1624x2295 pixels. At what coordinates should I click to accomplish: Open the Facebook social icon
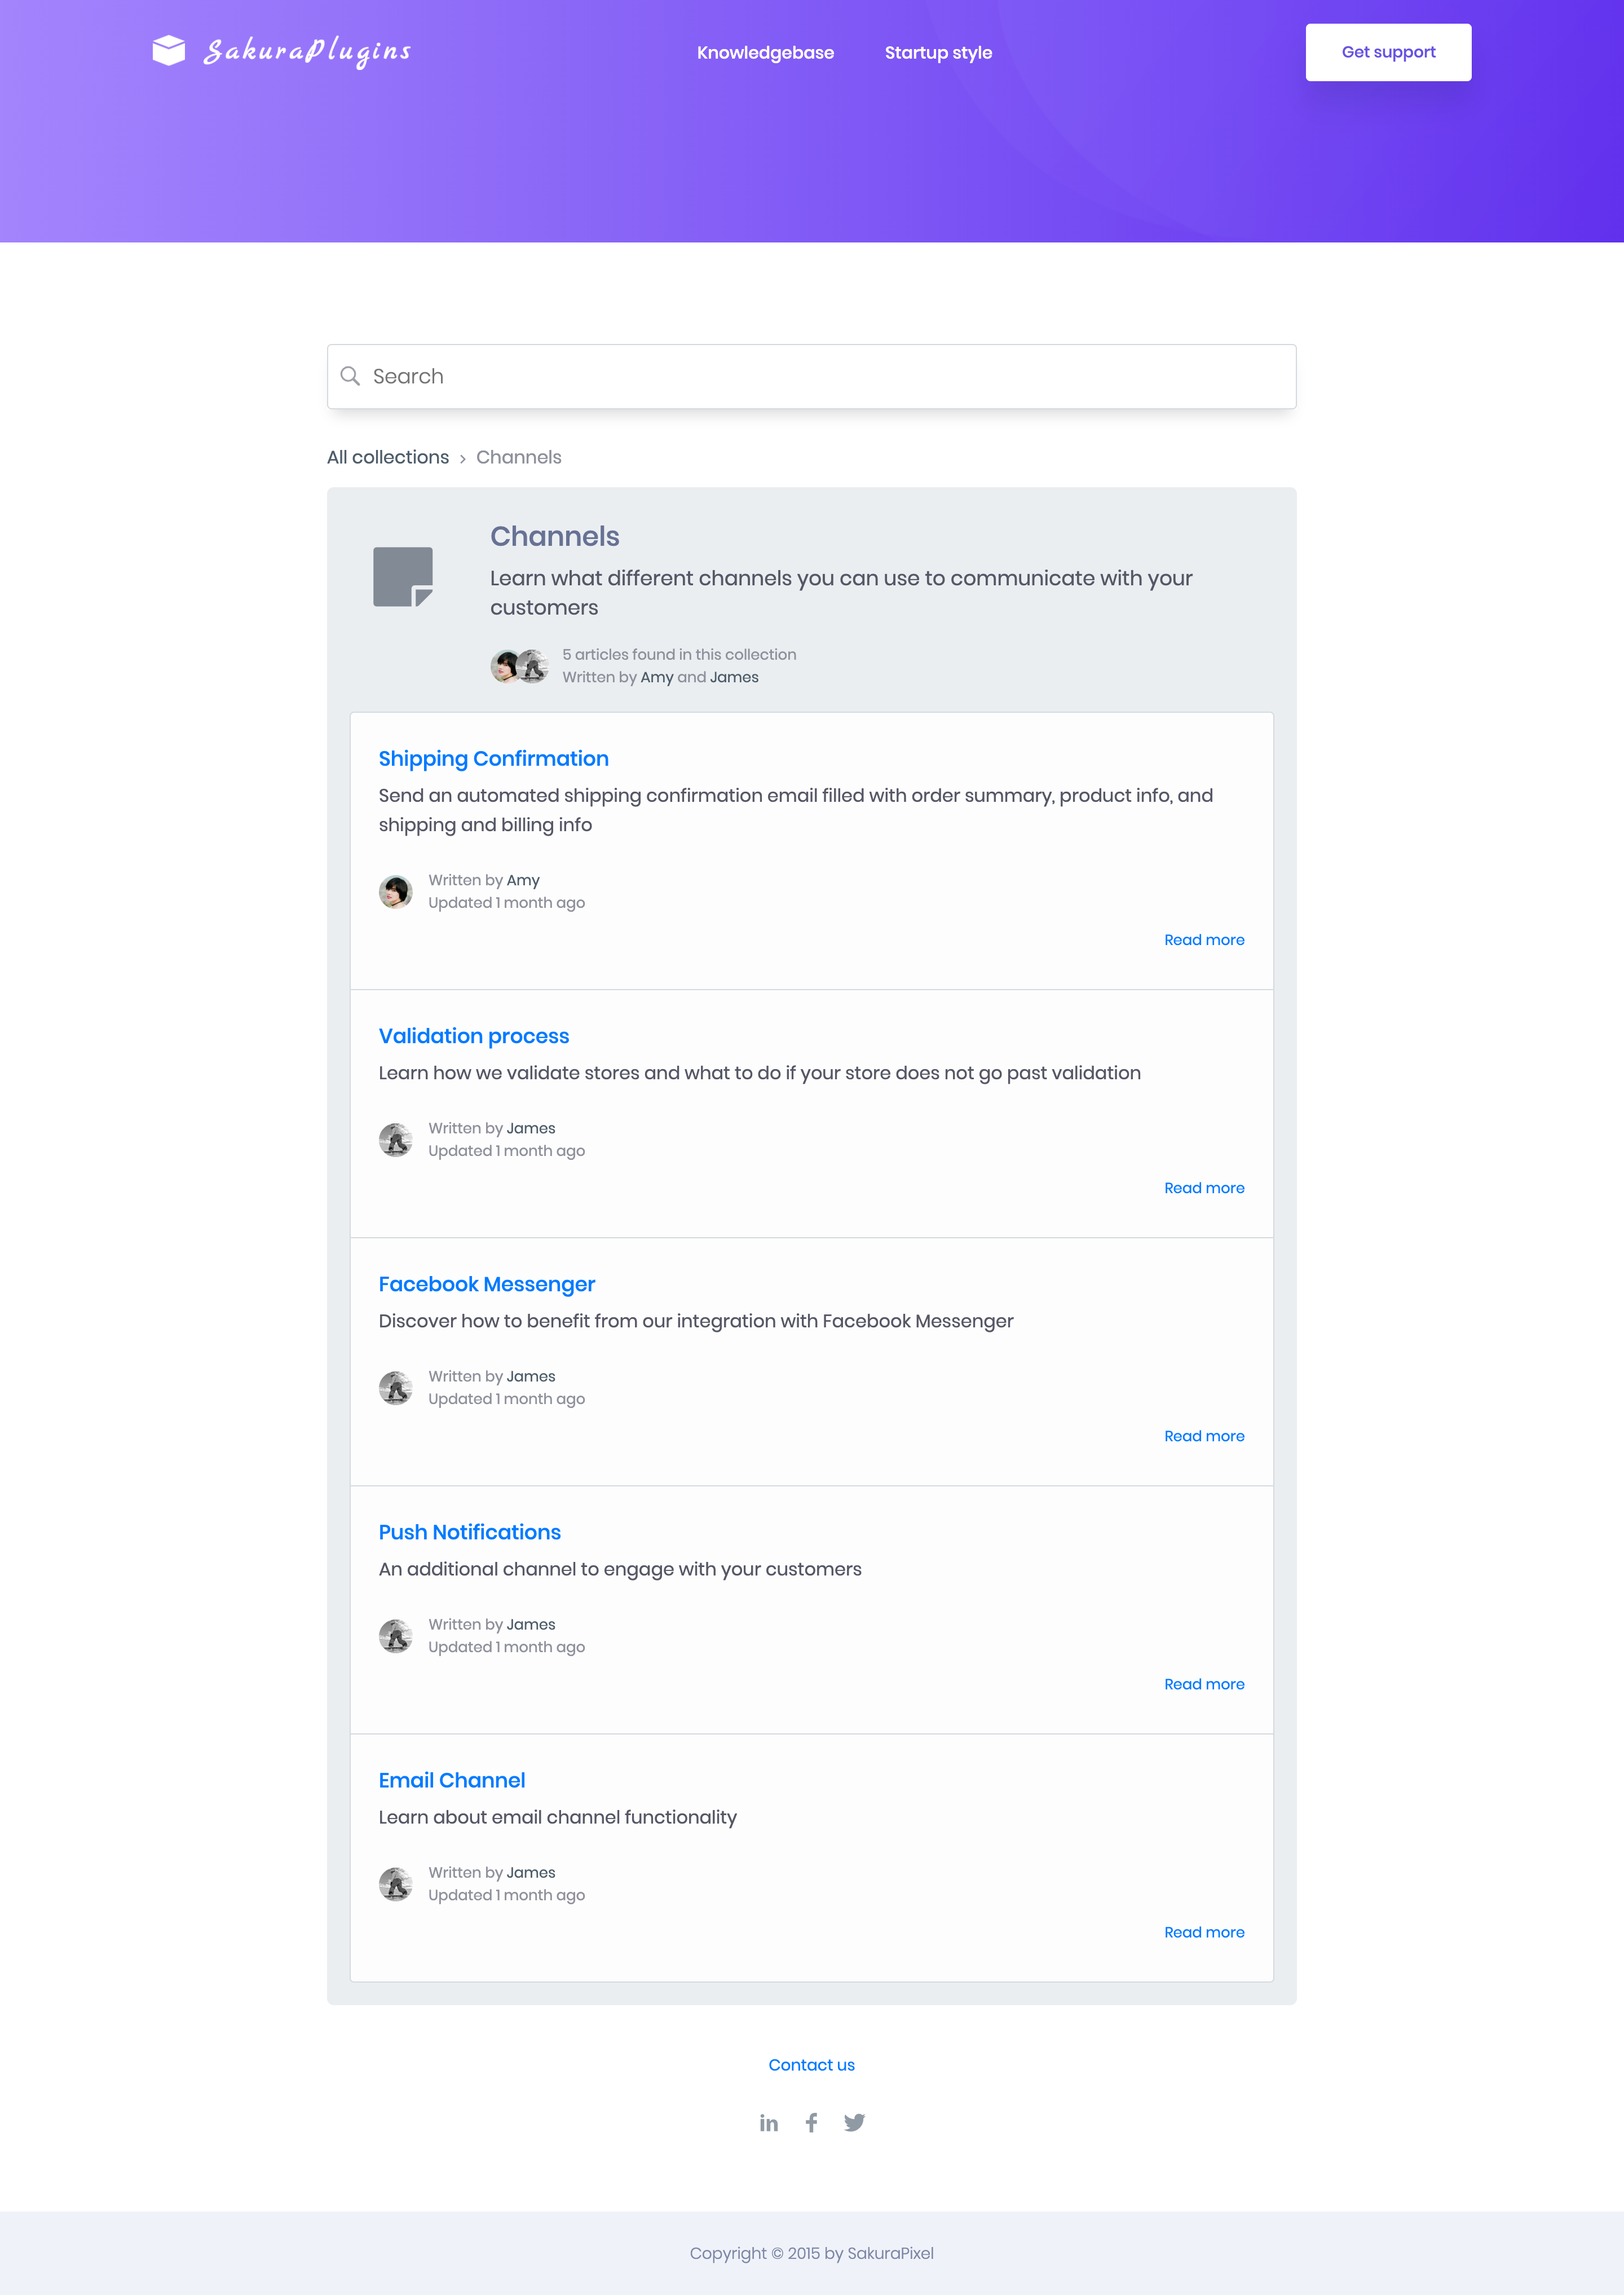click(x=812, y=2123)
